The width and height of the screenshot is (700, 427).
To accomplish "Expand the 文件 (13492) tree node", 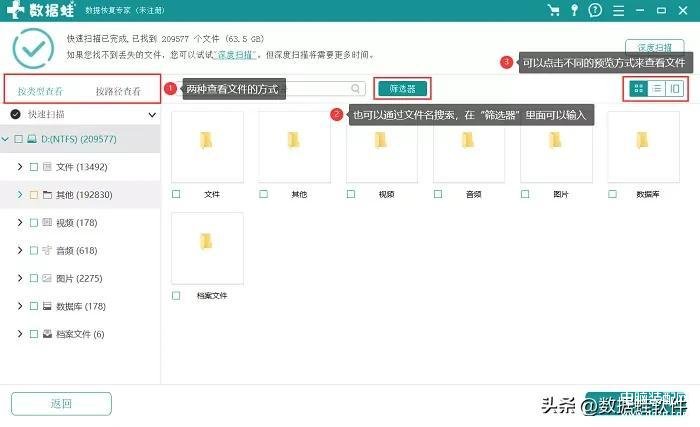I will (20, 167).
